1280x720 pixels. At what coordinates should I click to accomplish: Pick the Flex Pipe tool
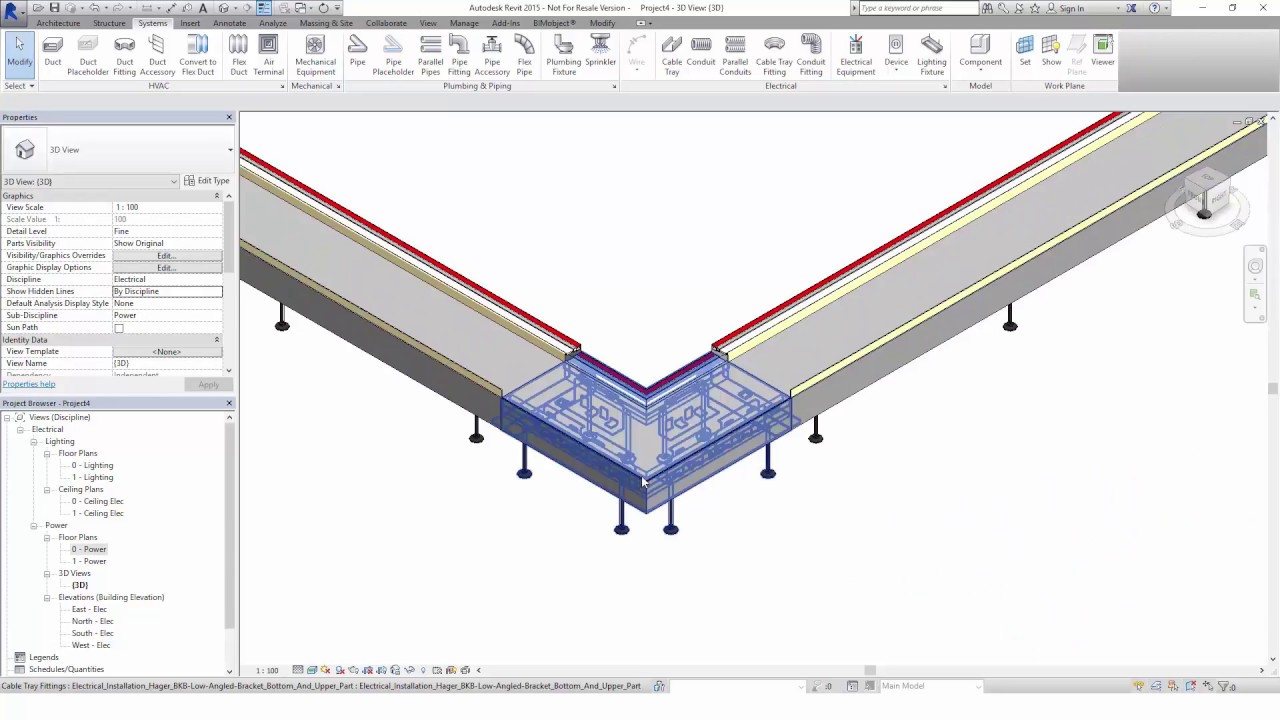(524, 54)
